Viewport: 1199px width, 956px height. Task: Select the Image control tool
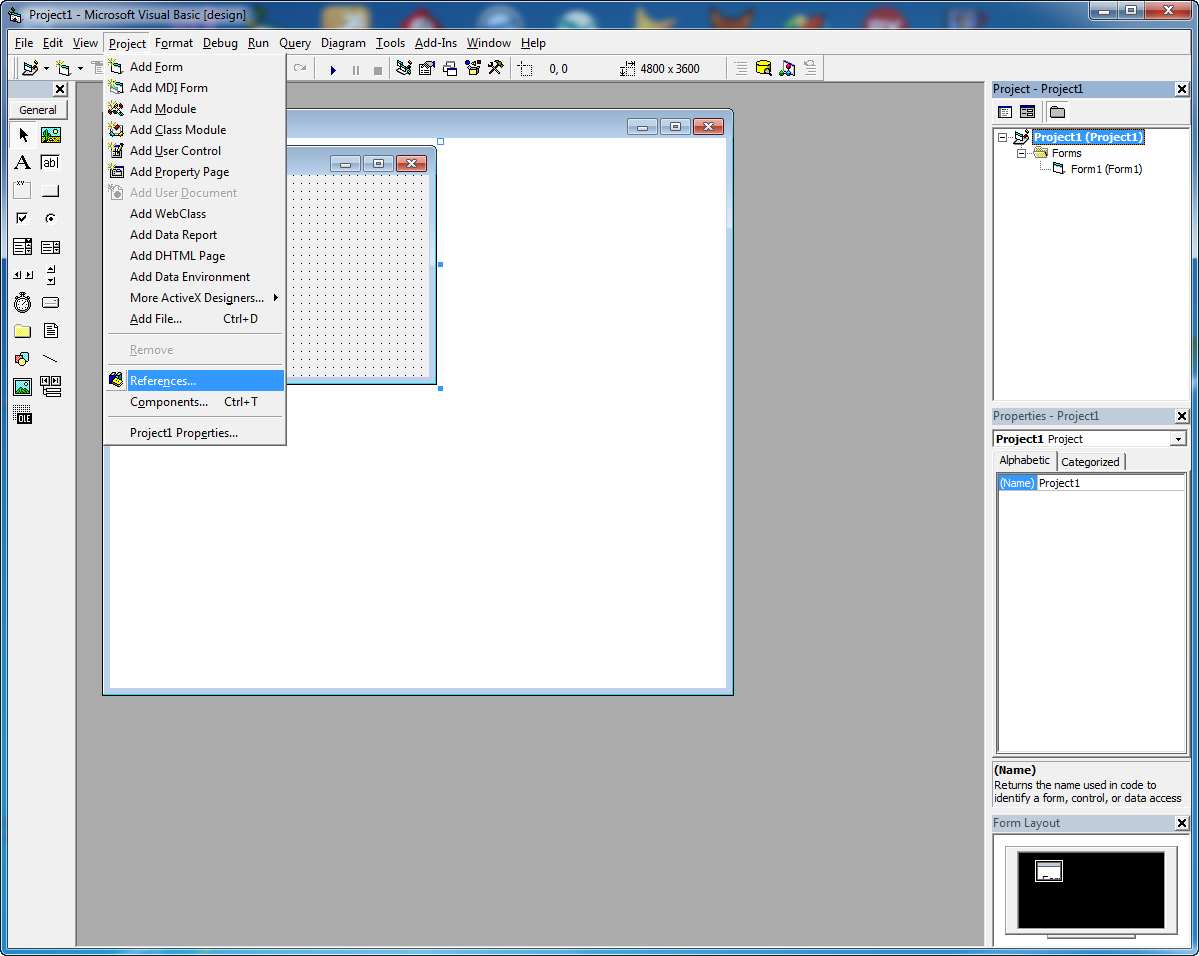point(23,387)
